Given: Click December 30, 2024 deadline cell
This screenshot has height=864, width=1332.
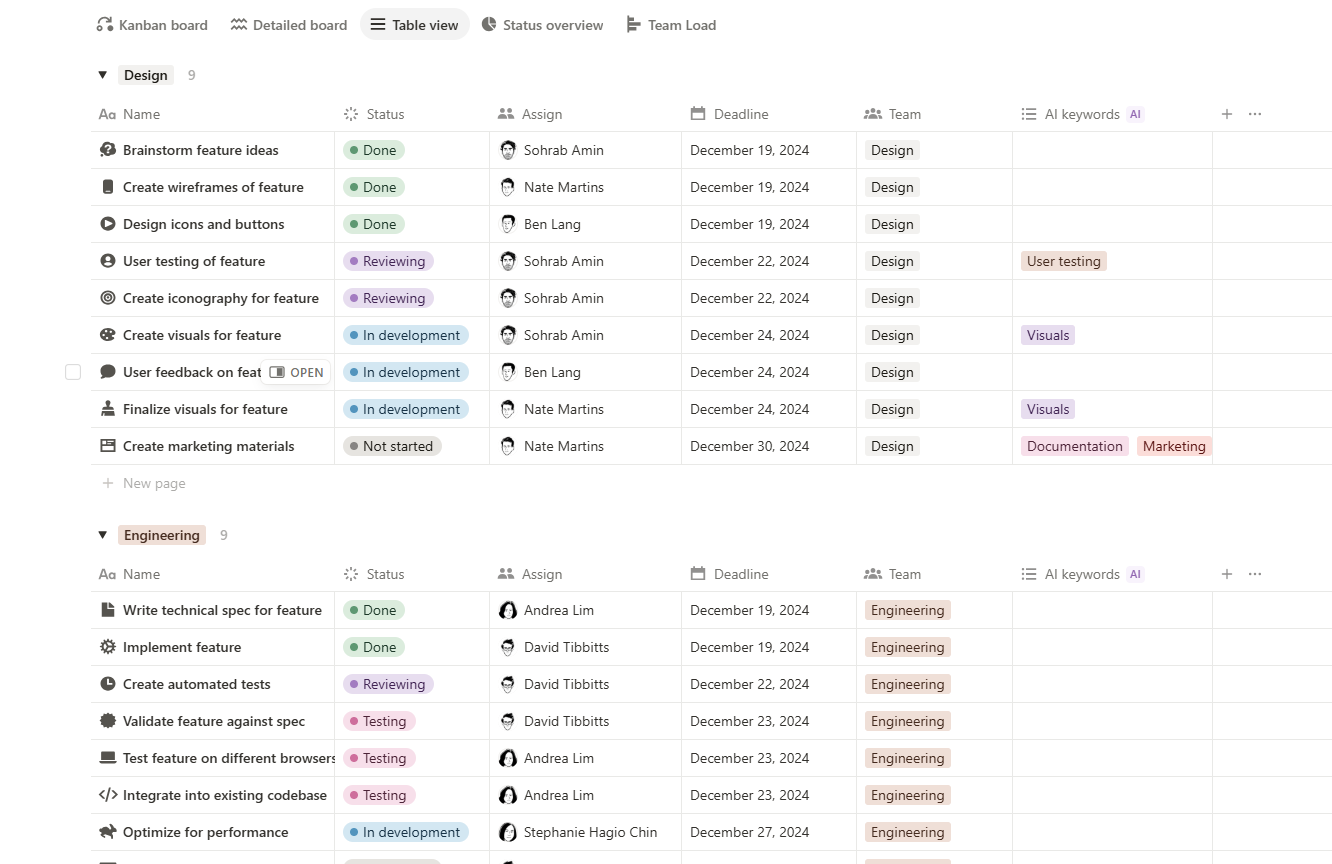Looking at the screenshot, I should point(769,446).
